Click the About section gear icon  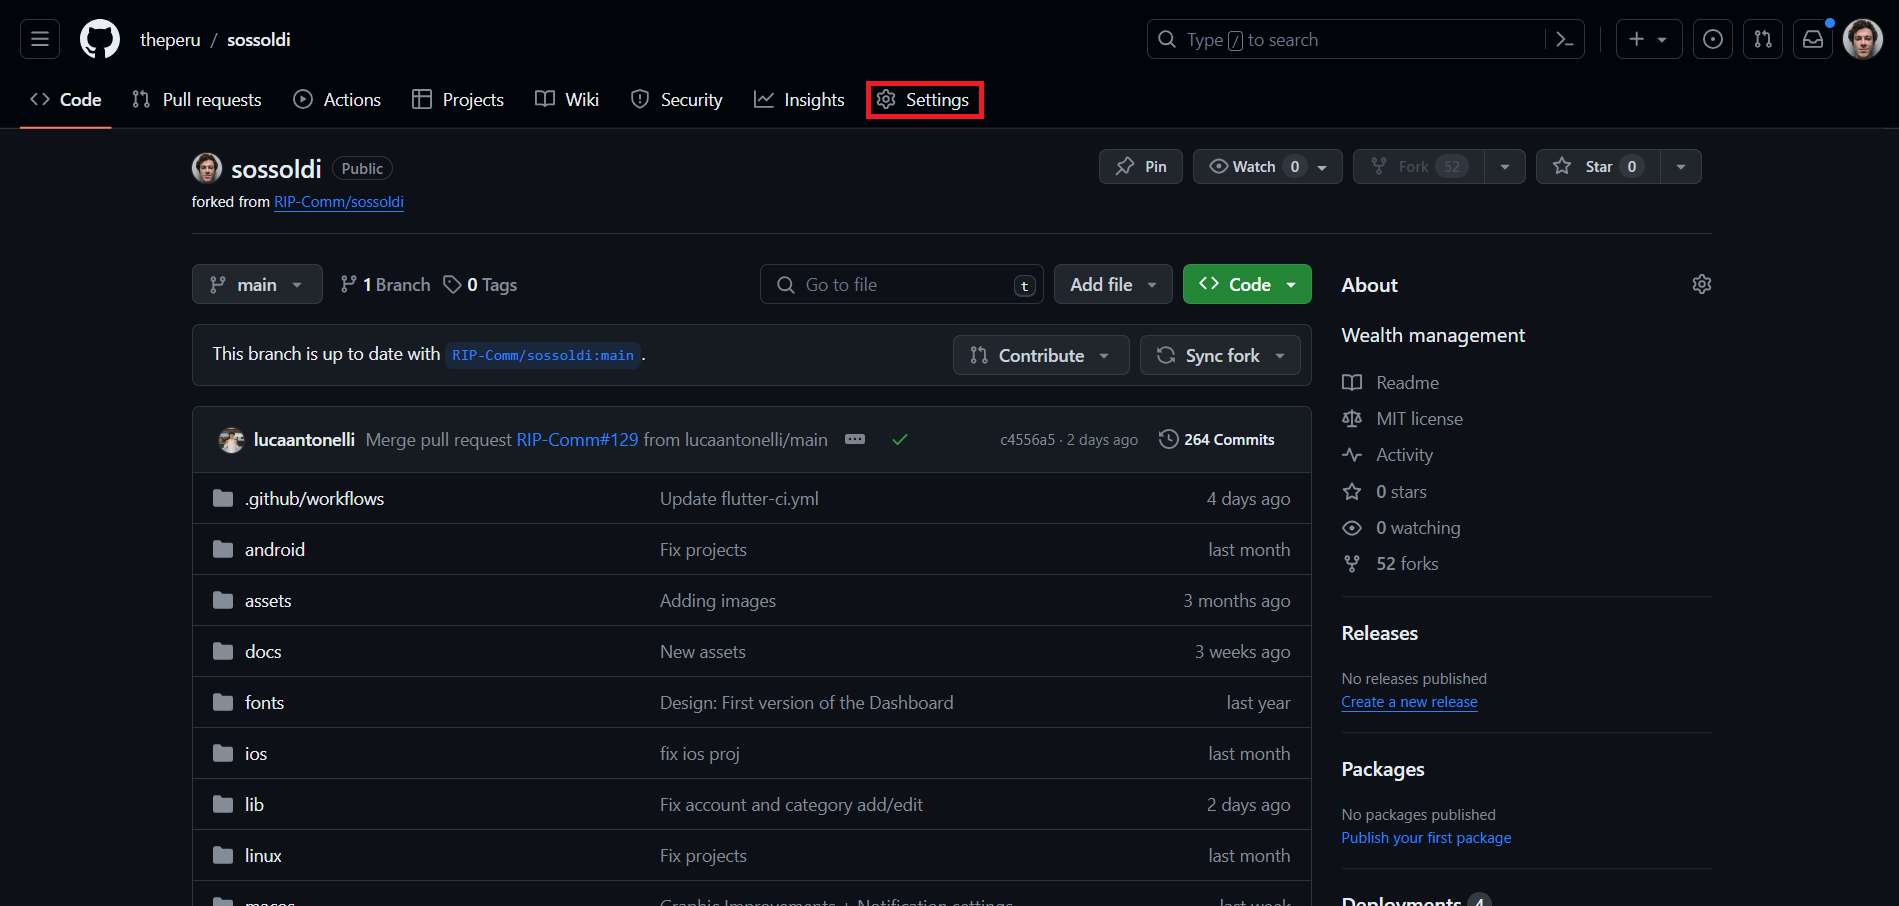click(1702, 284)
